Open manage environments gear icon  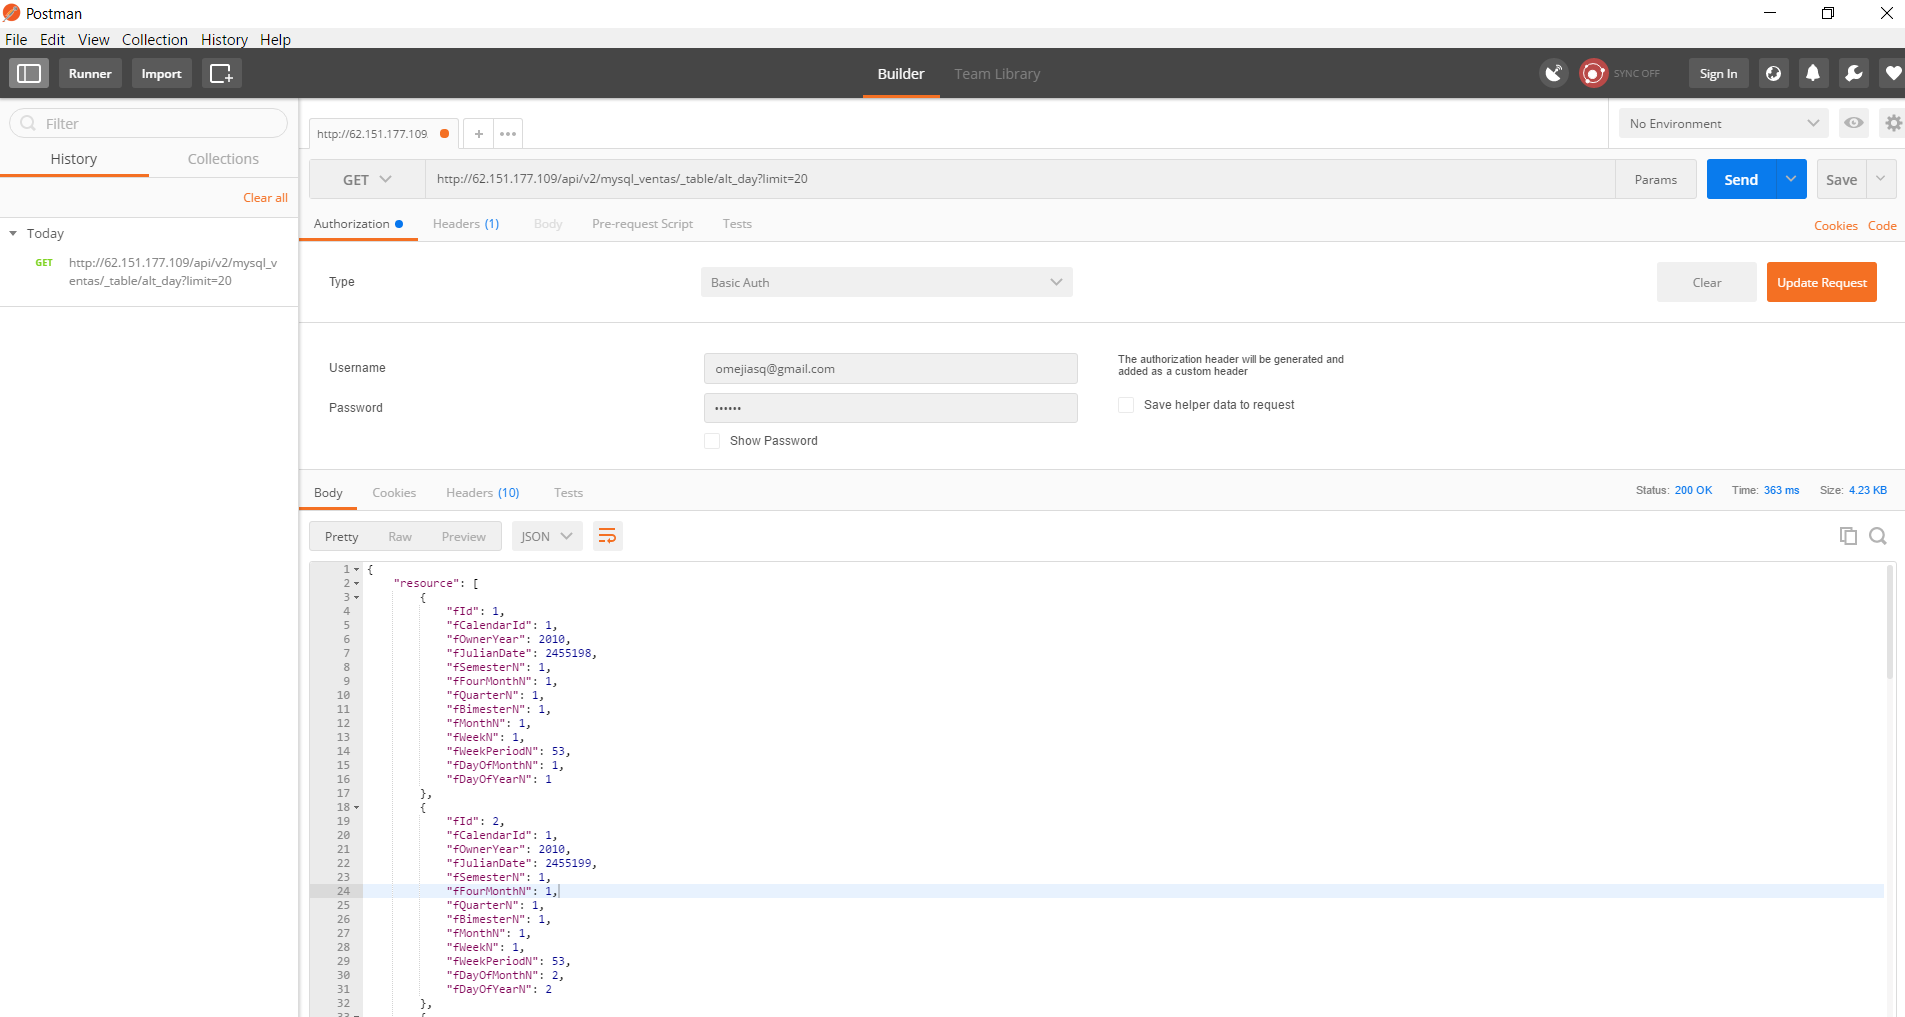(1893, 123)
